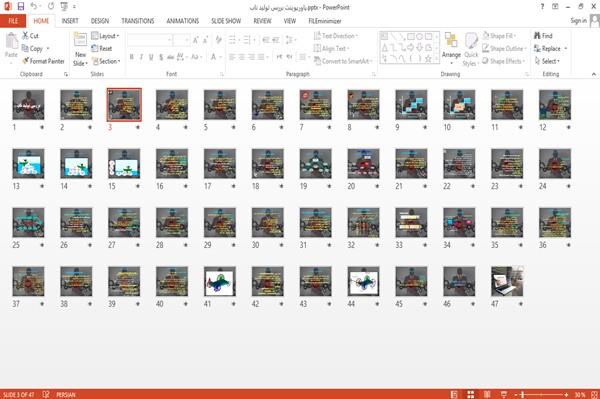Screen dimensions: 600x399
Task: Adjust the zoom slider in status bar
Action: pyautogui.click(x=522, y=394)
